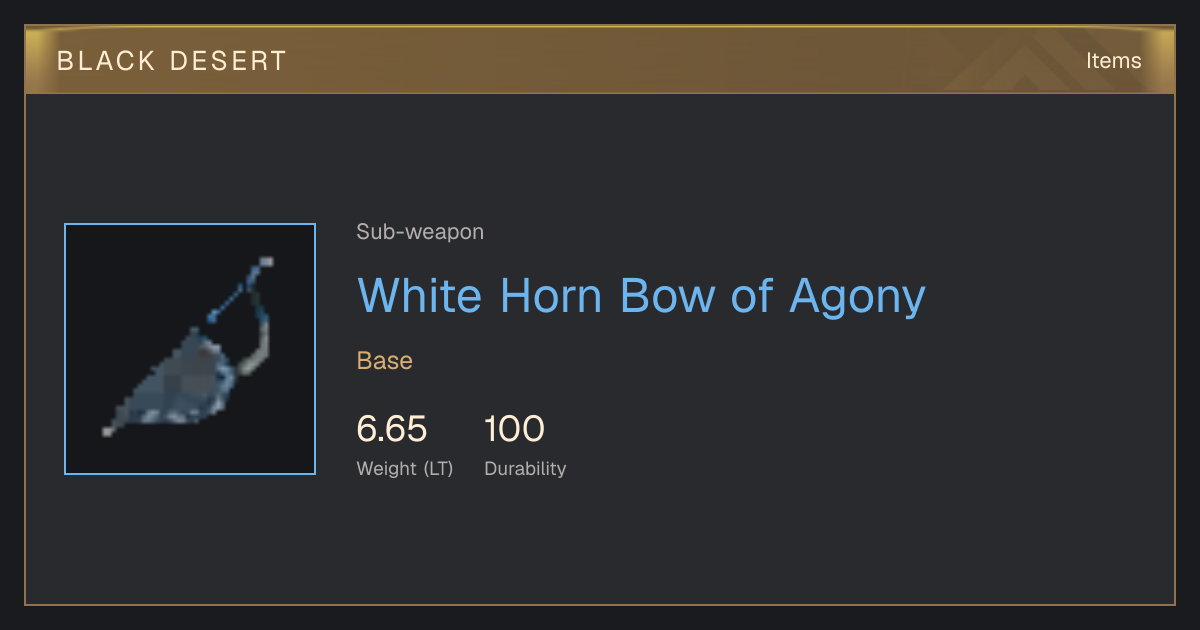This screenshot has width=1200, height=630.
Task: Click the 100 durability value
Action: [x=514, y=429]
